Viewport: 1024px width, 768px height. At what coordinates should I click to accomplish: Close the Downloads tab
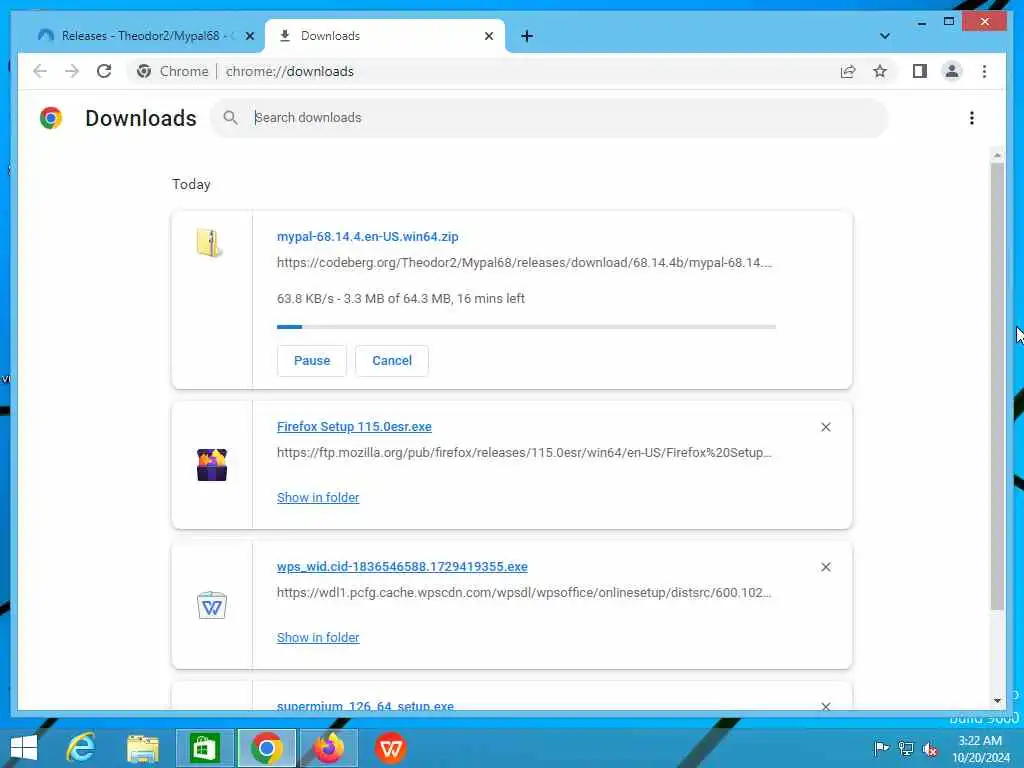[x=488, y=36]
